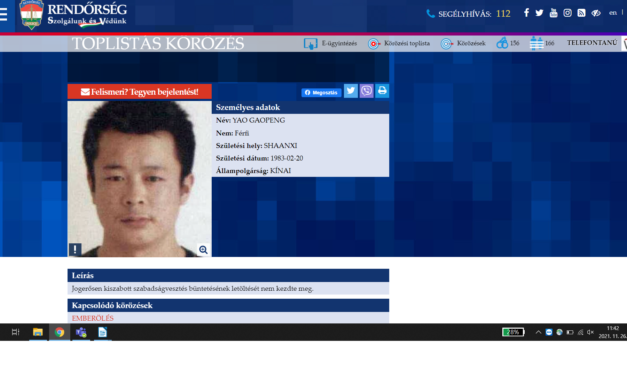Viewport: 627px width, 376px height.
Task: Switch language to en
Action: (x=613, y=13)
